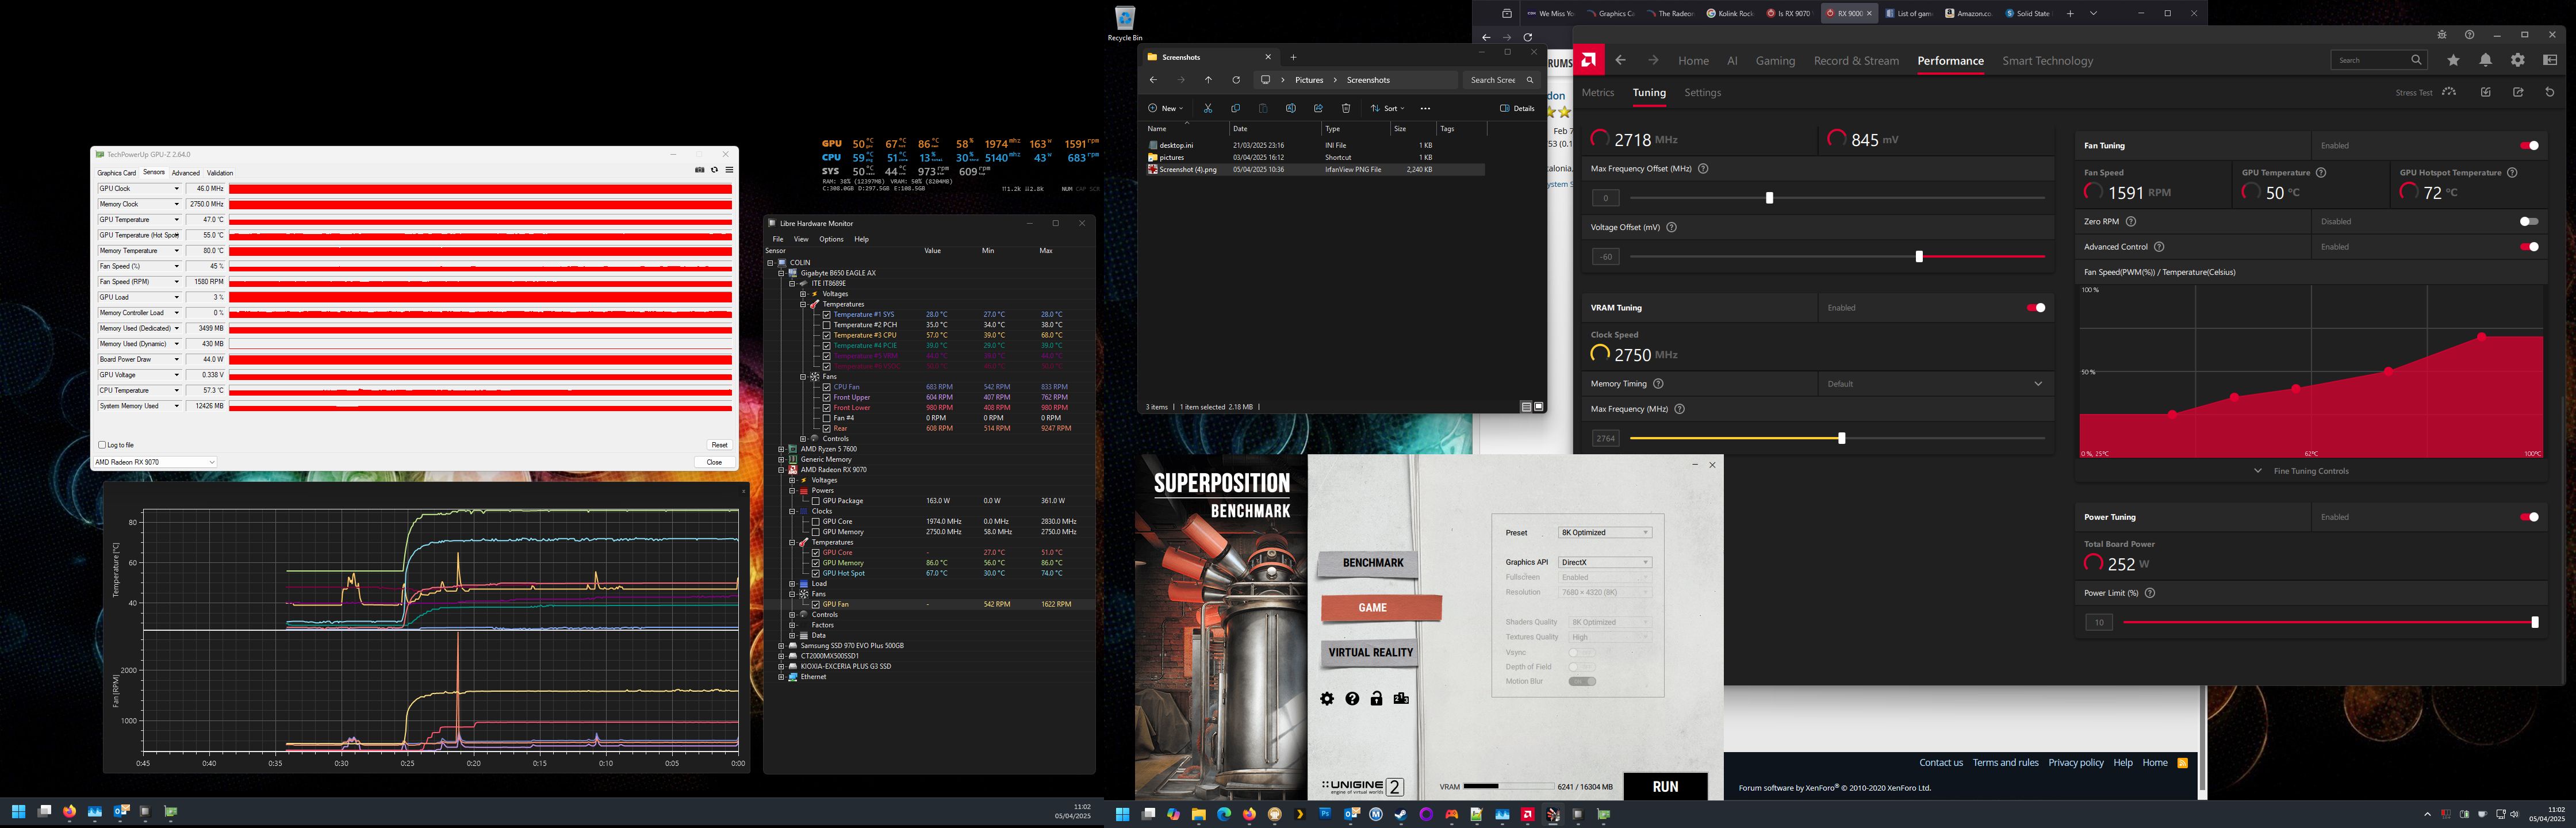Switch to the Metrics tab

pyautogui.click(x=1597, y=93)
